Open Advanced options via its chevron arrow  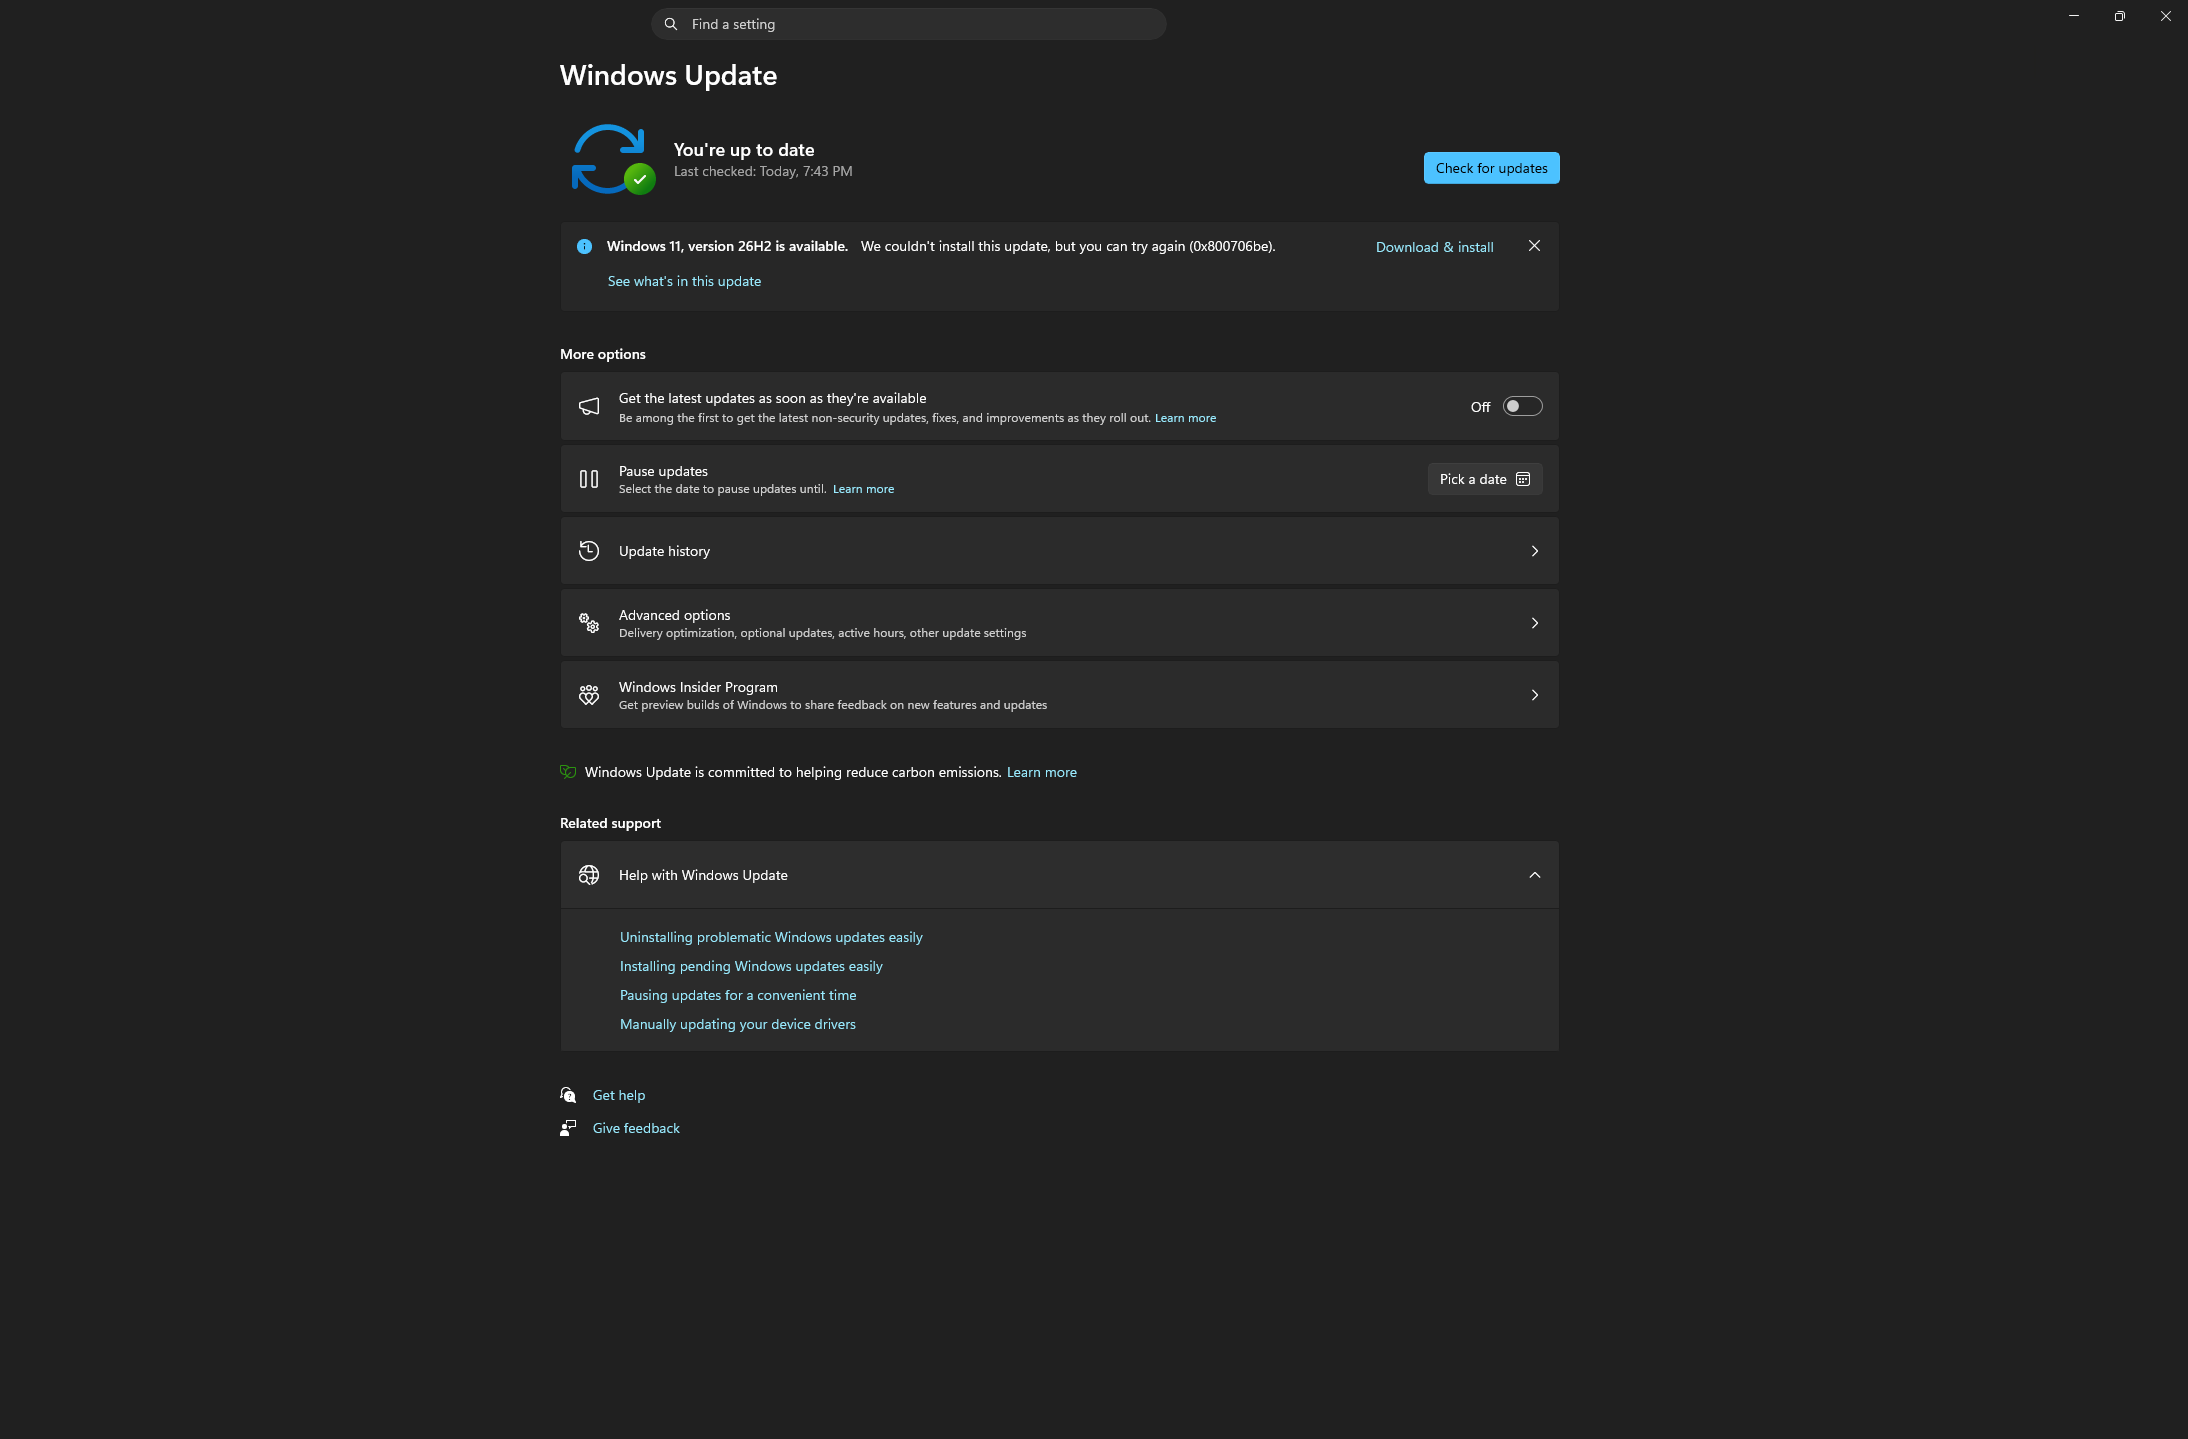click(x=1535, y=623)
